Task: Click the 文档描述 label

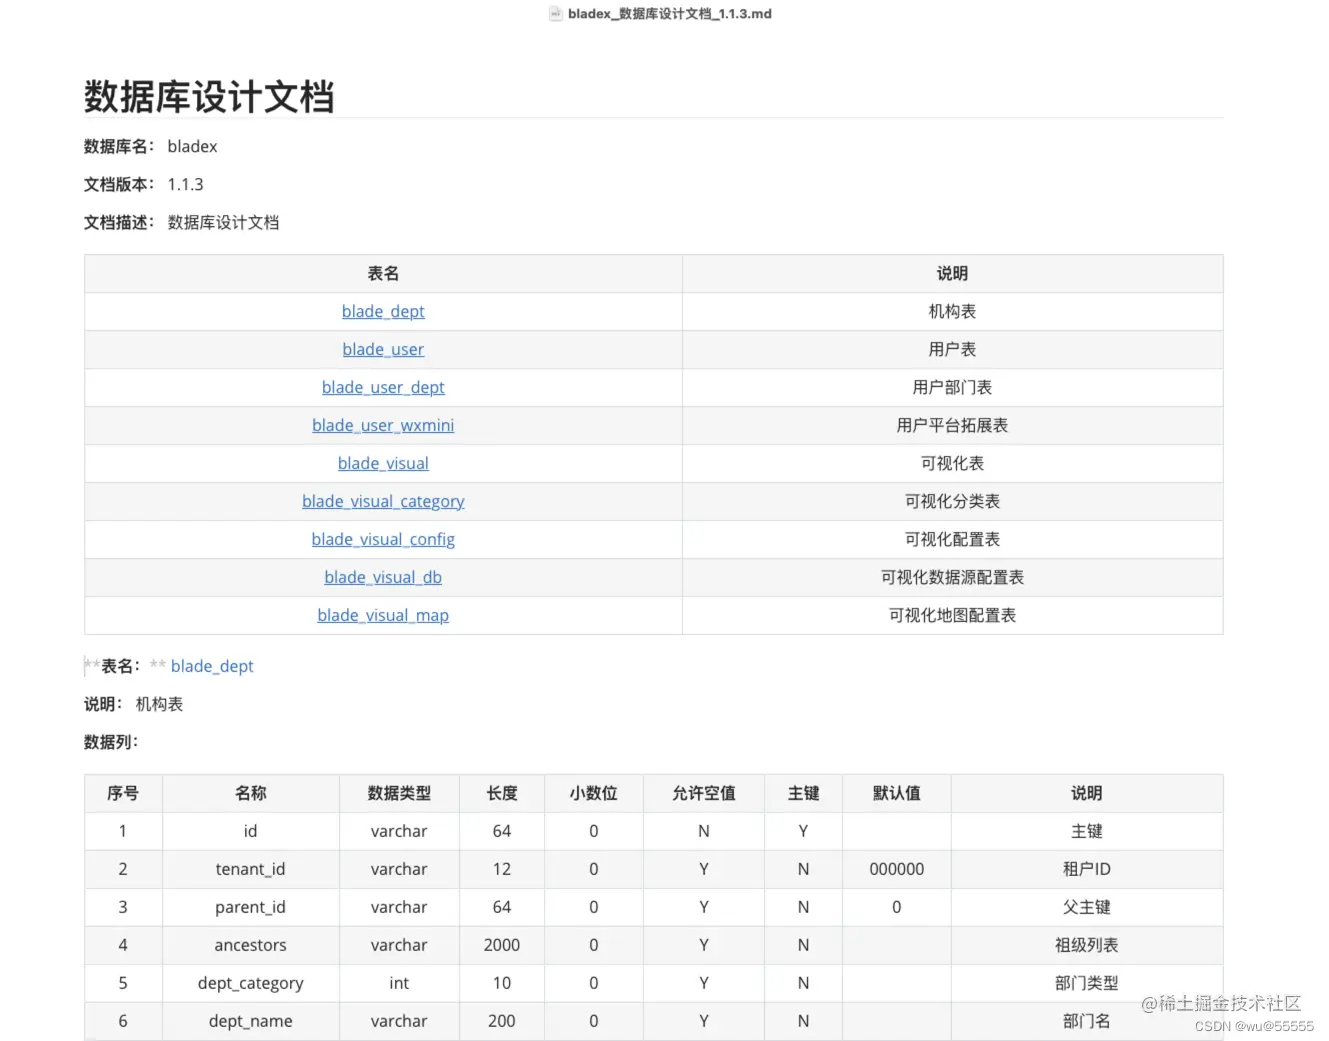Action: (119, 222)
